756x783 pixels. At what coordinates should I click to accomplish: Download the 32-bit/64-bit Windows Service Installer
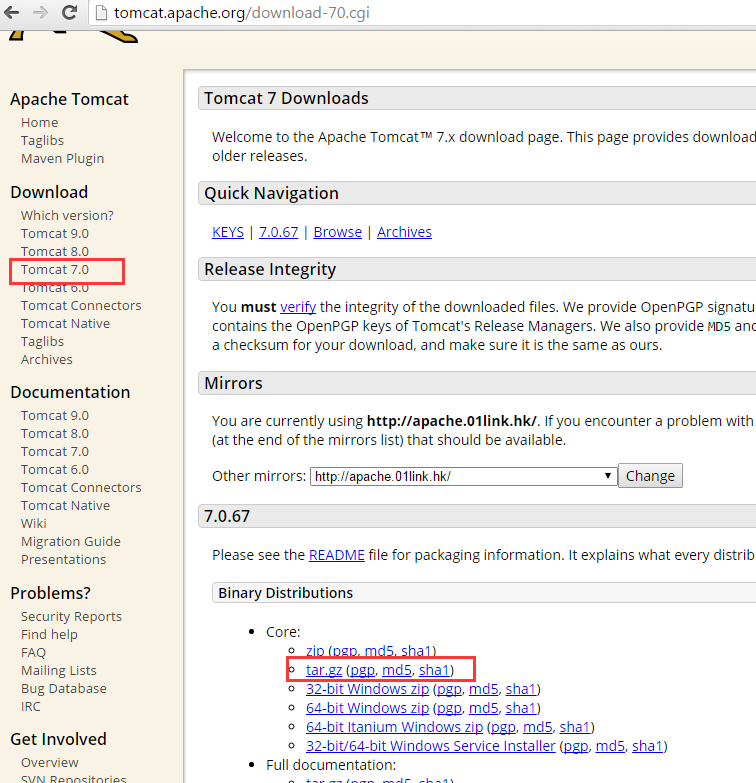pyautogui.click(x=431, y=746)
